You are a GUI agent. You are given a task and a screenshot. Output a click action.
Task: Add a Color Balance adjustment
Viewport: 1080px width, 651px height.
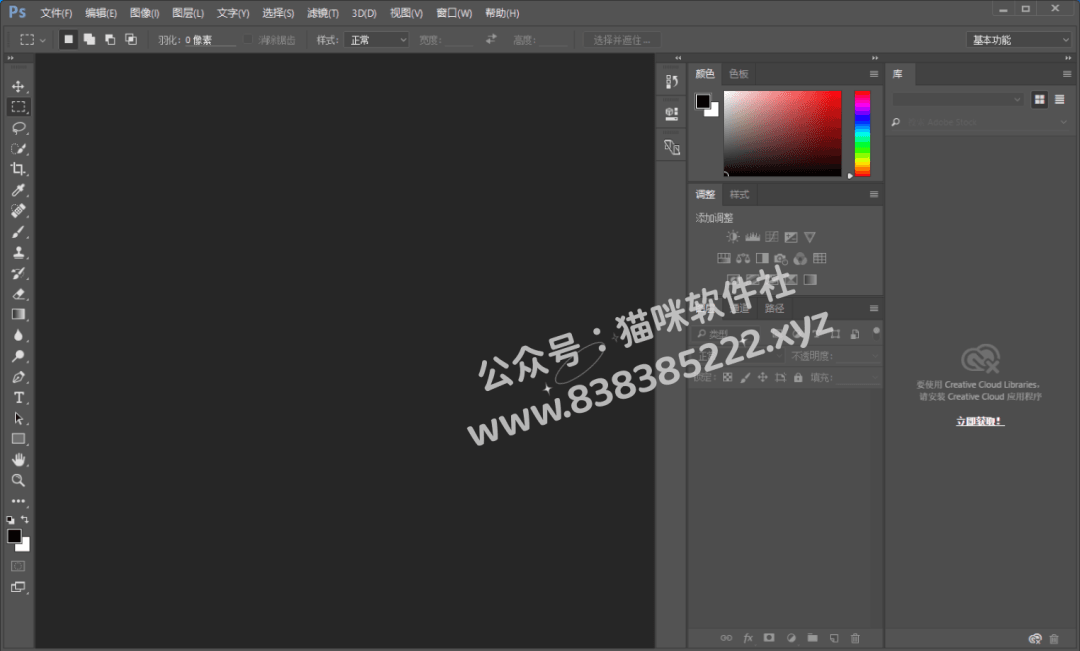(742, 258)
